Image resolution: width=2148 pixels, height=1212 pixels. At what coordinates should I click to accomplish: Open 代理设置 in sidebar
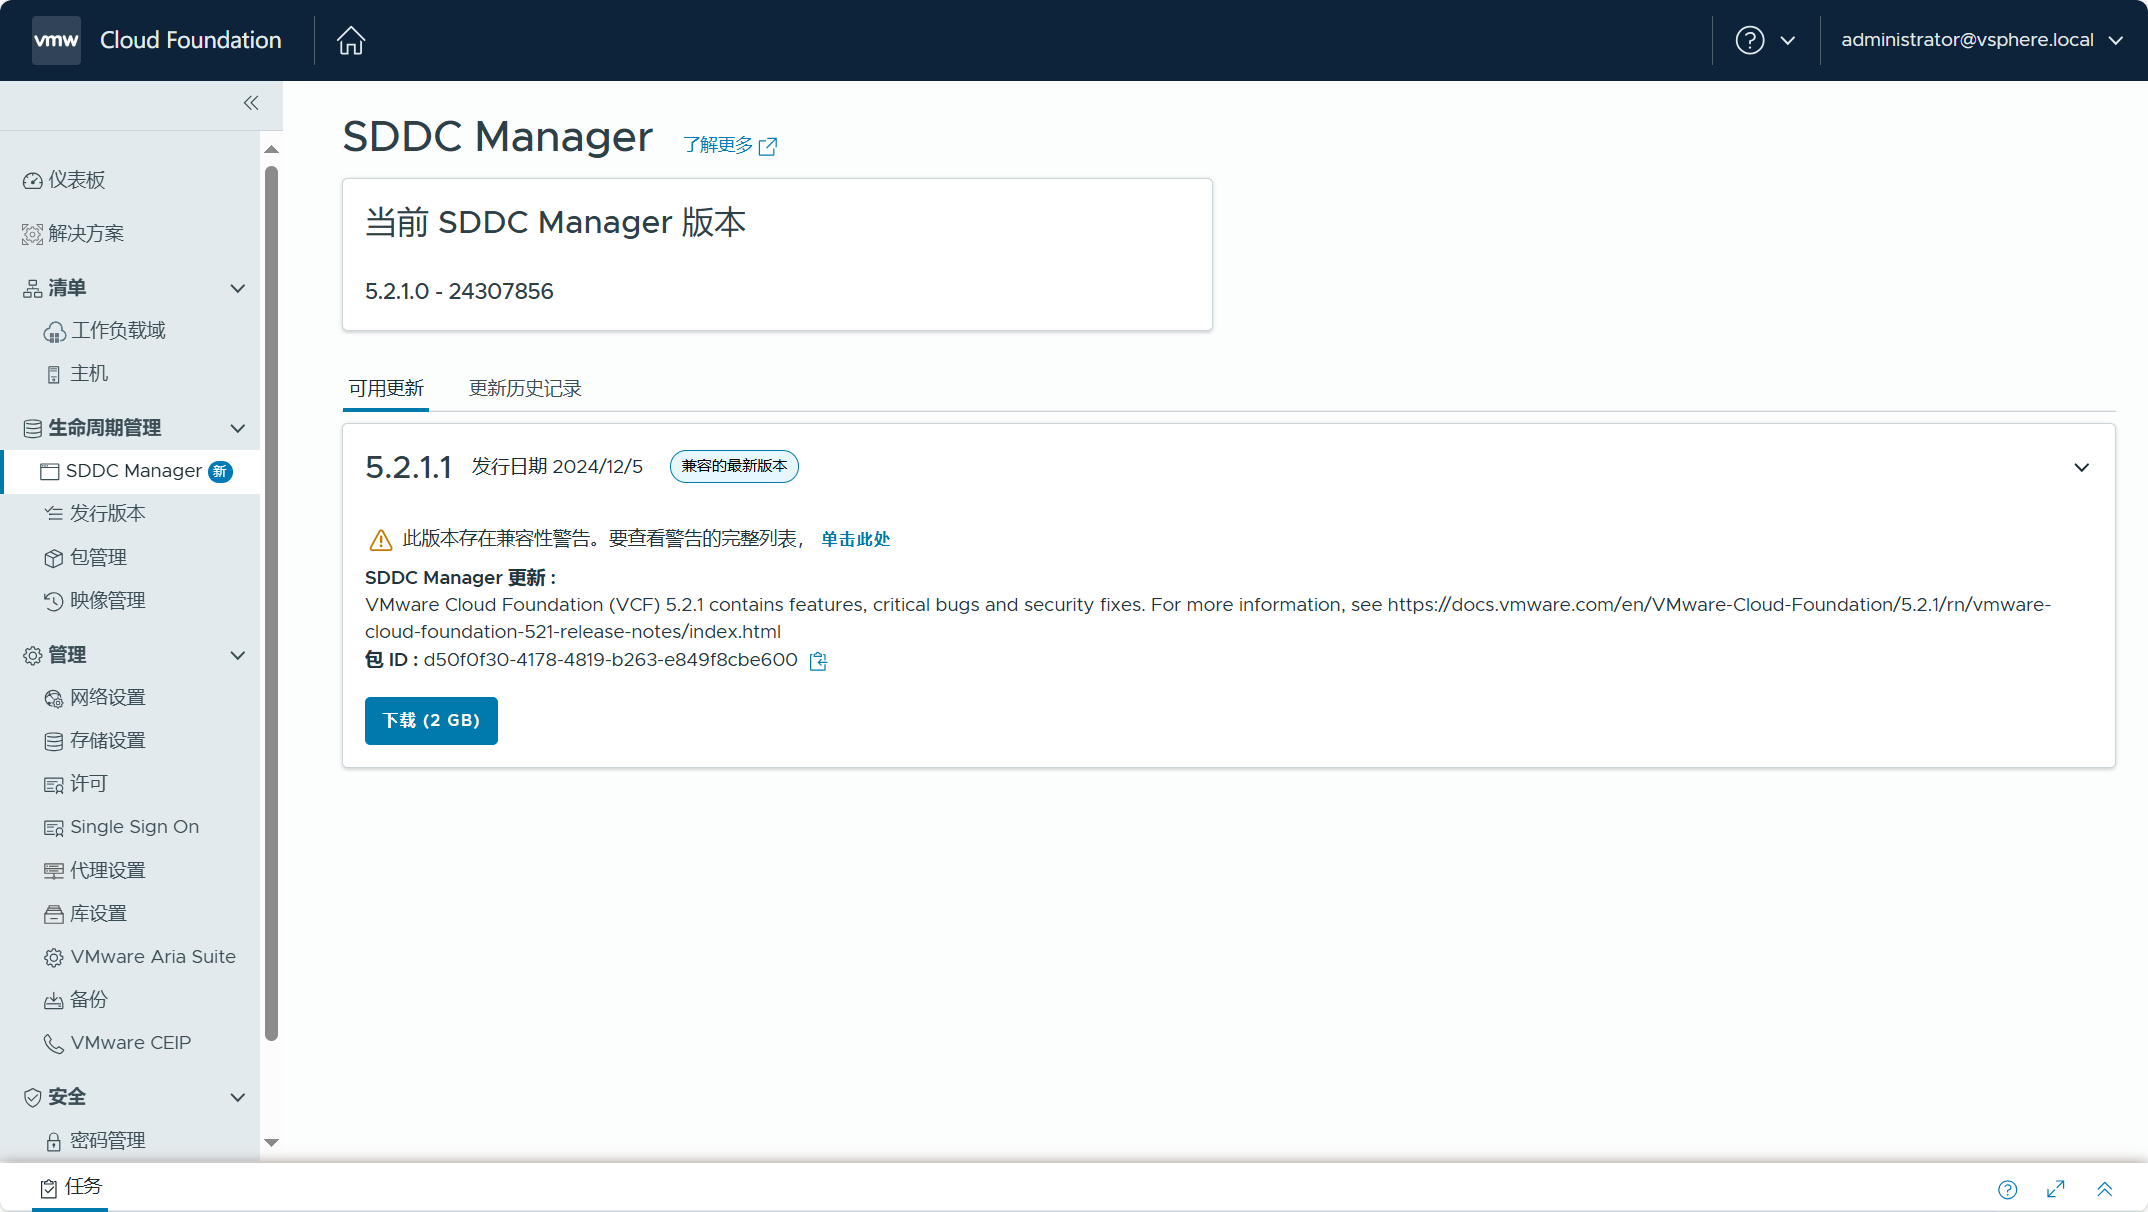[95, 870]
